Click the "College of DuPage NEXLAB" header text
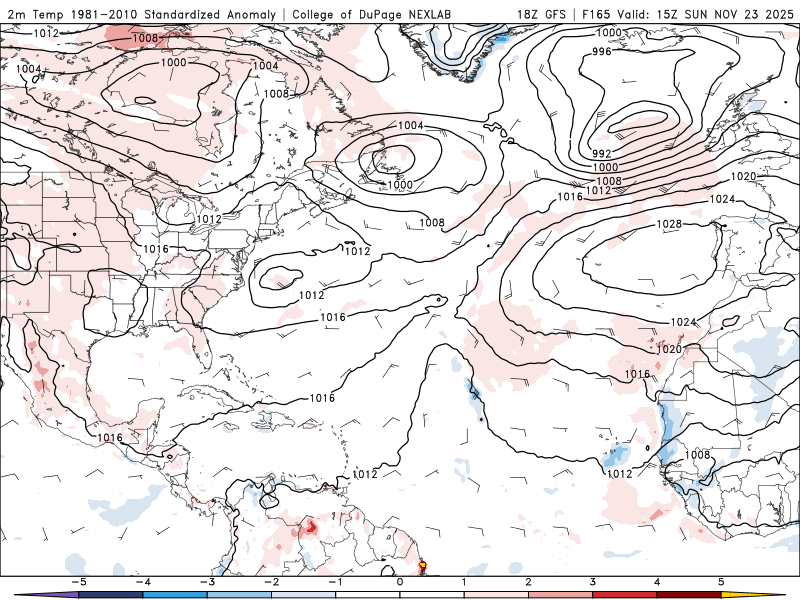This screenshot has width=800, height=600. [x=371, y=14]
